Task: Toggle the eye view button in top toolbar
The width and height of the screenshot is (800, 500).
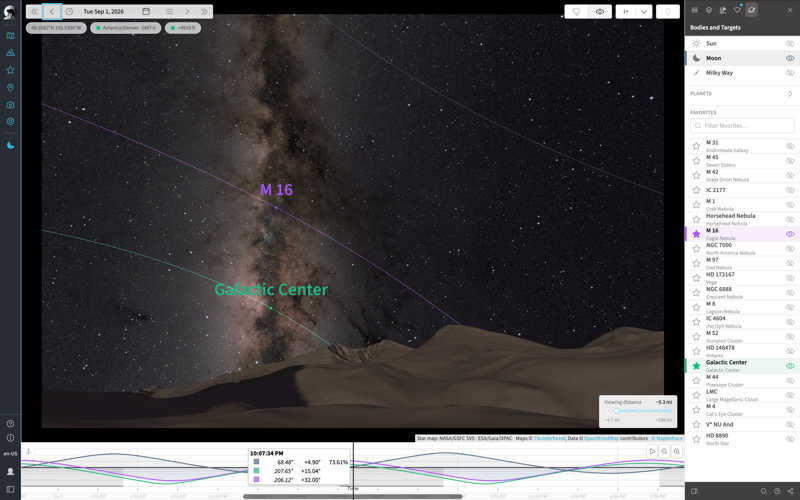Action: tap(600, 11)
